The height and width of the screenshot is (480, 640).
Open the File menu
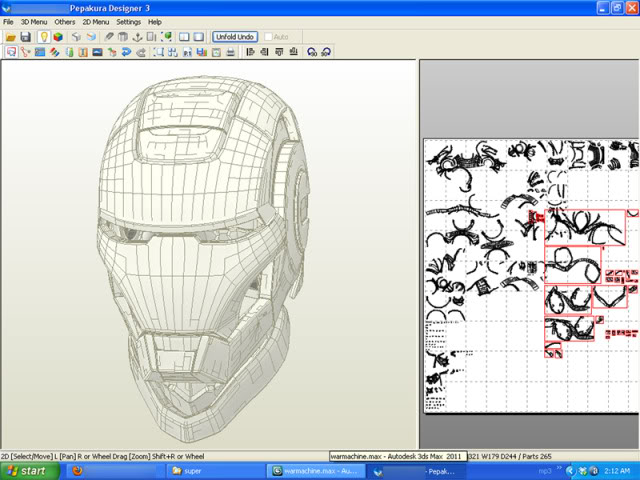pyautogui.click(x=8, y=21)
